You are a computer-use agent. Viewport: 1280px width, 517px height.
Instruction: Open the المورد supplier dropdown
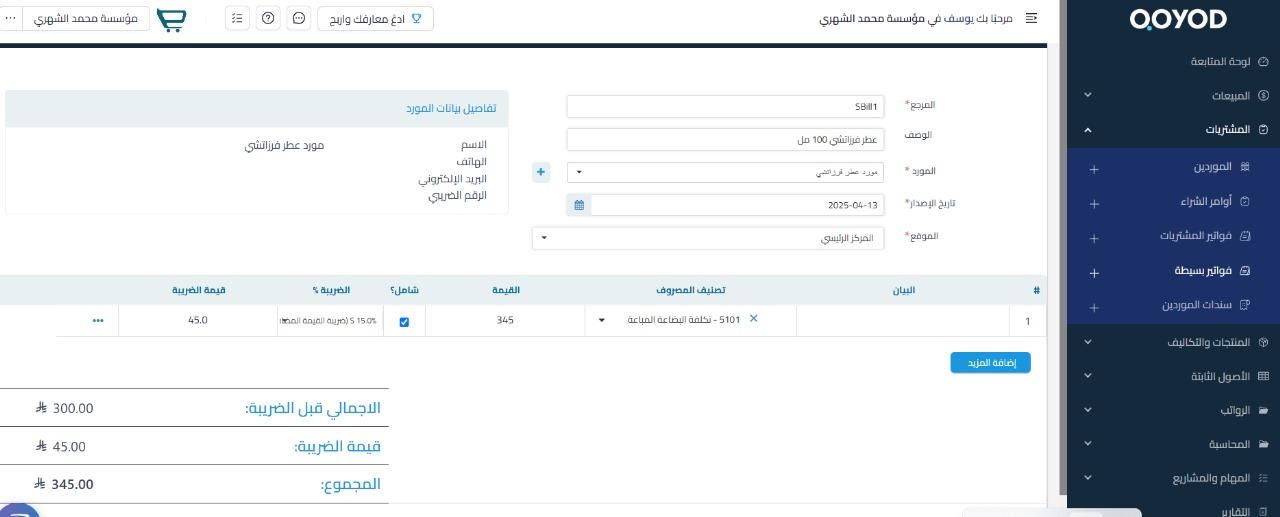(725, 172)
